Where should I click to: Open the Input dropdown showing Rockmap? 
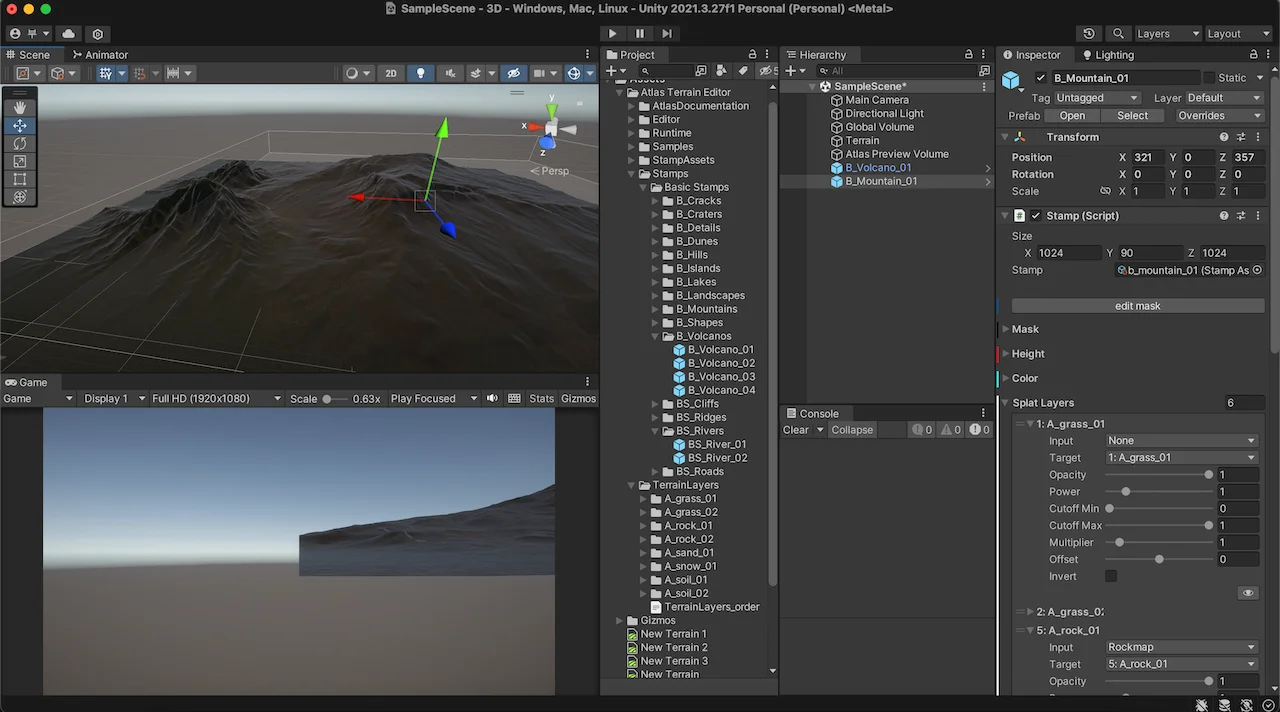click(1181, 647)
